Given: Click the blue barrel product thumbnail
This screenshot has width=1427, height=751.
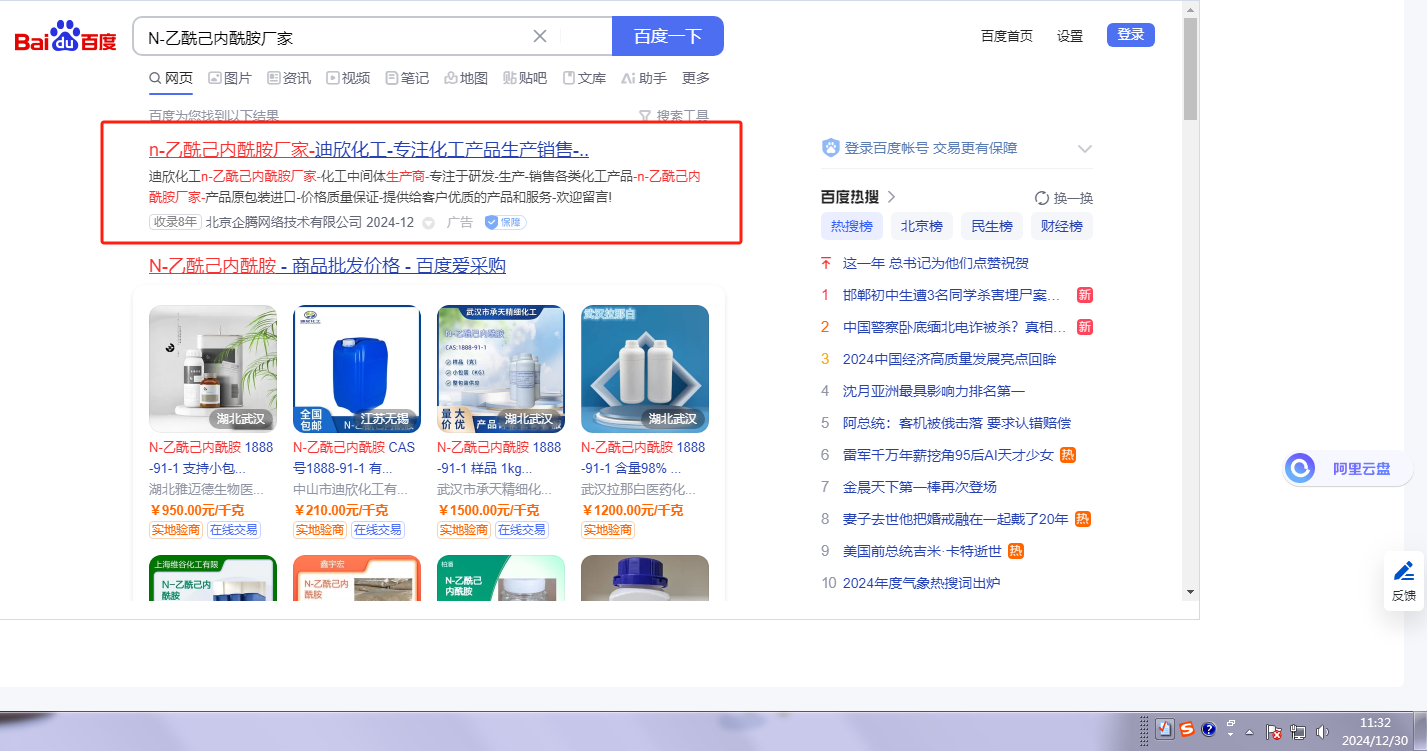Looking at the screenshot, I should (x=357, y=369).
